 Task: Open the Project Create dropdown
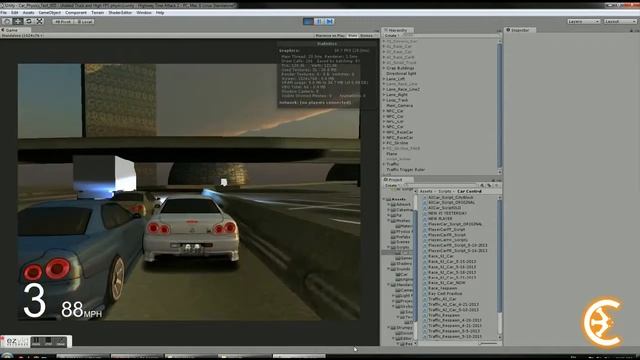click(x=392, y=185)
